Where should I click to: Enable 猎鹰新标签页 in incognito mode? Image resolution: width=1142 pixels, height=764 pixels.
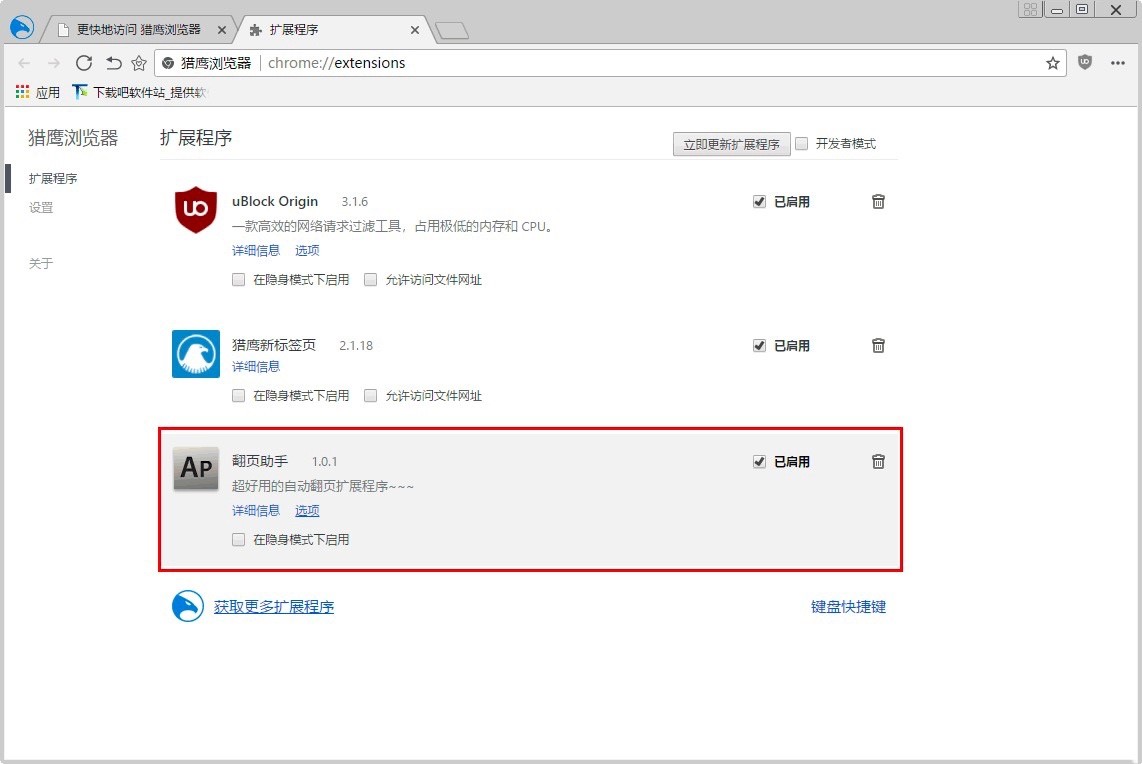[238, 395]
